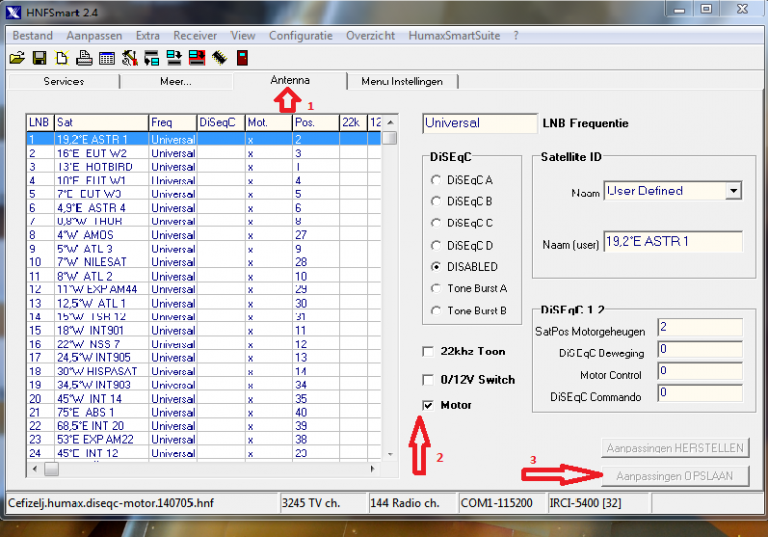Viewport: 768px width, 537px height.
Task: Click the save floppy disk icon
Action: coord(40,58)
